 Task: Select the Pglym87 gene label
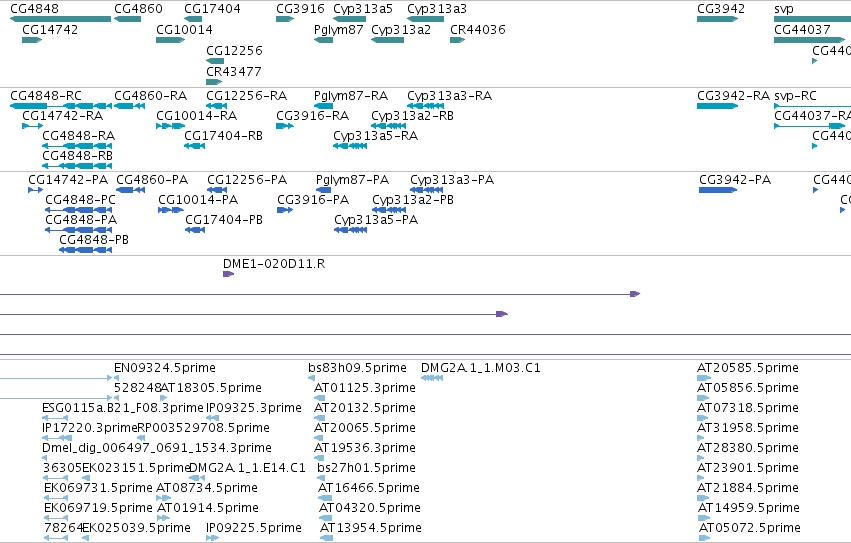(339, 30)
